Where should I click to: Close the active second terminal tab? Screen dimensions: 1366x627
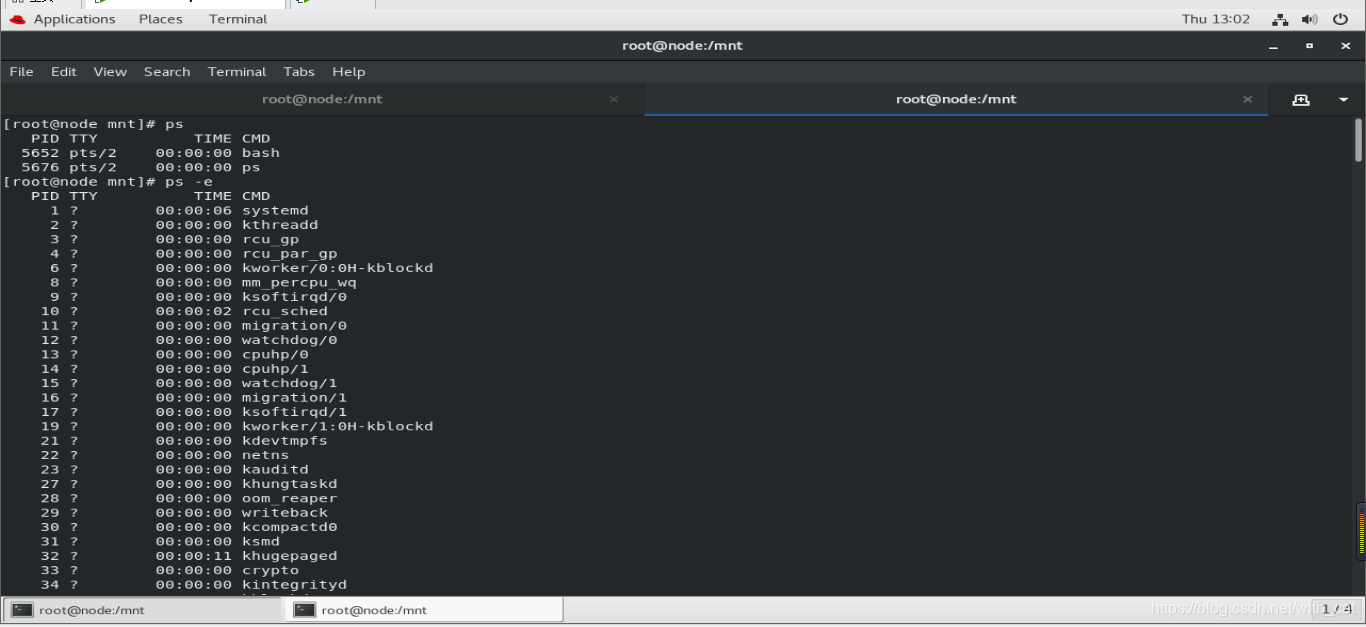[1247, 99]
